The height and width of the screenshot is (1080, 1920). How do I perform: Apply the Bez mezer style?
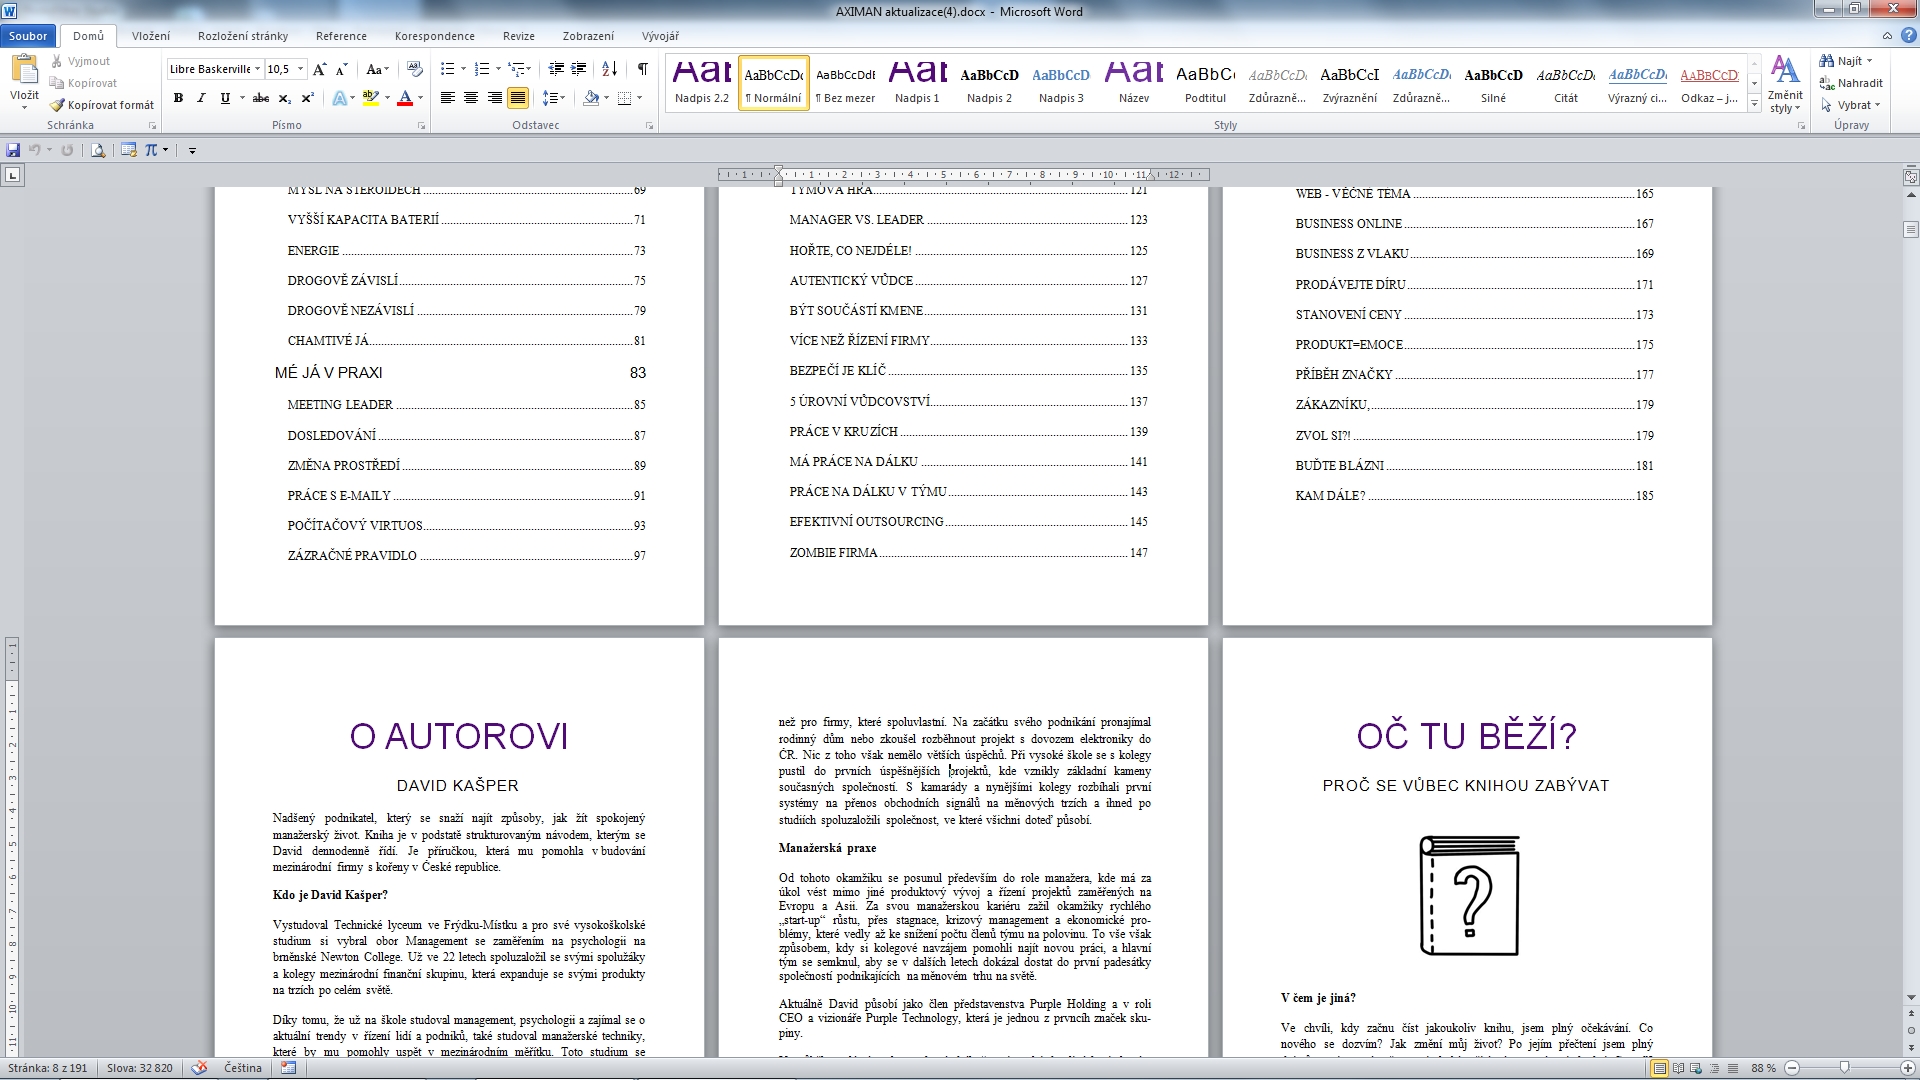pos(845,83)
